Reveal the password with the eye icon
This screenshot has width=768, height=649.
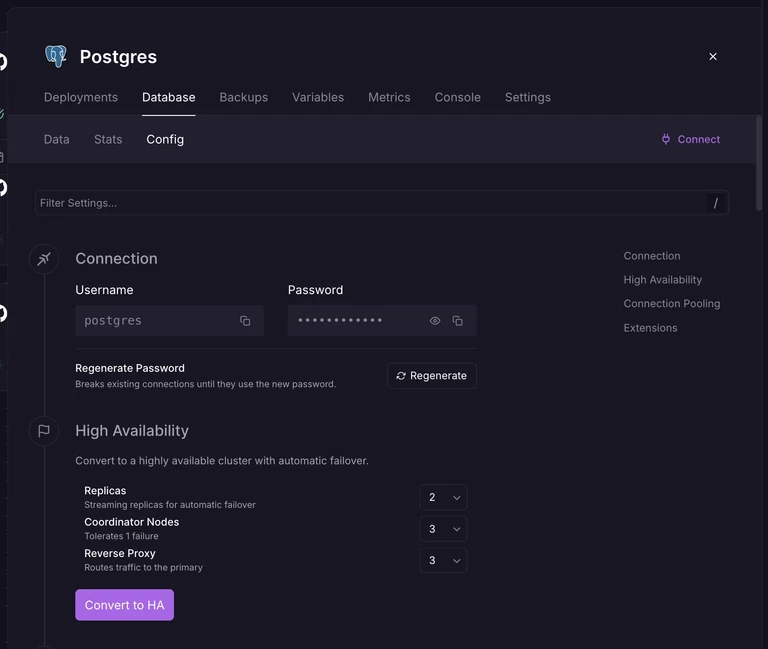click(x=435, y=321)
